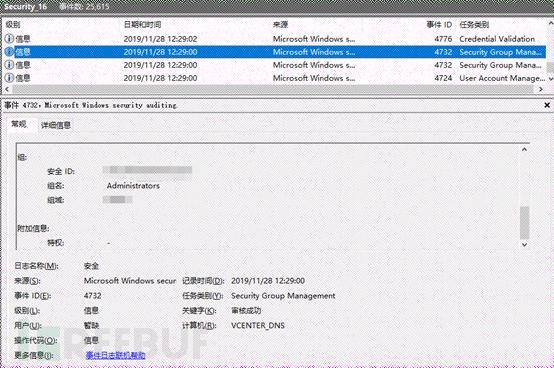Click the event list horizontal scrollbar
This screenshot has width=554, height=368.
[273, 89]
